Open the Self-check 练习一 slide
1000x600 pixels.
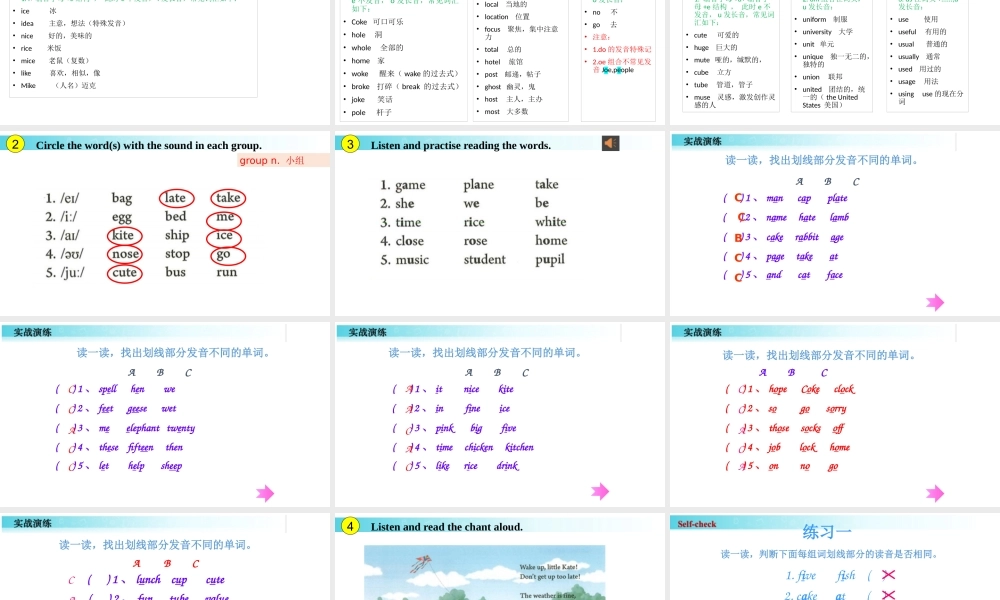[x=835, y=557]
